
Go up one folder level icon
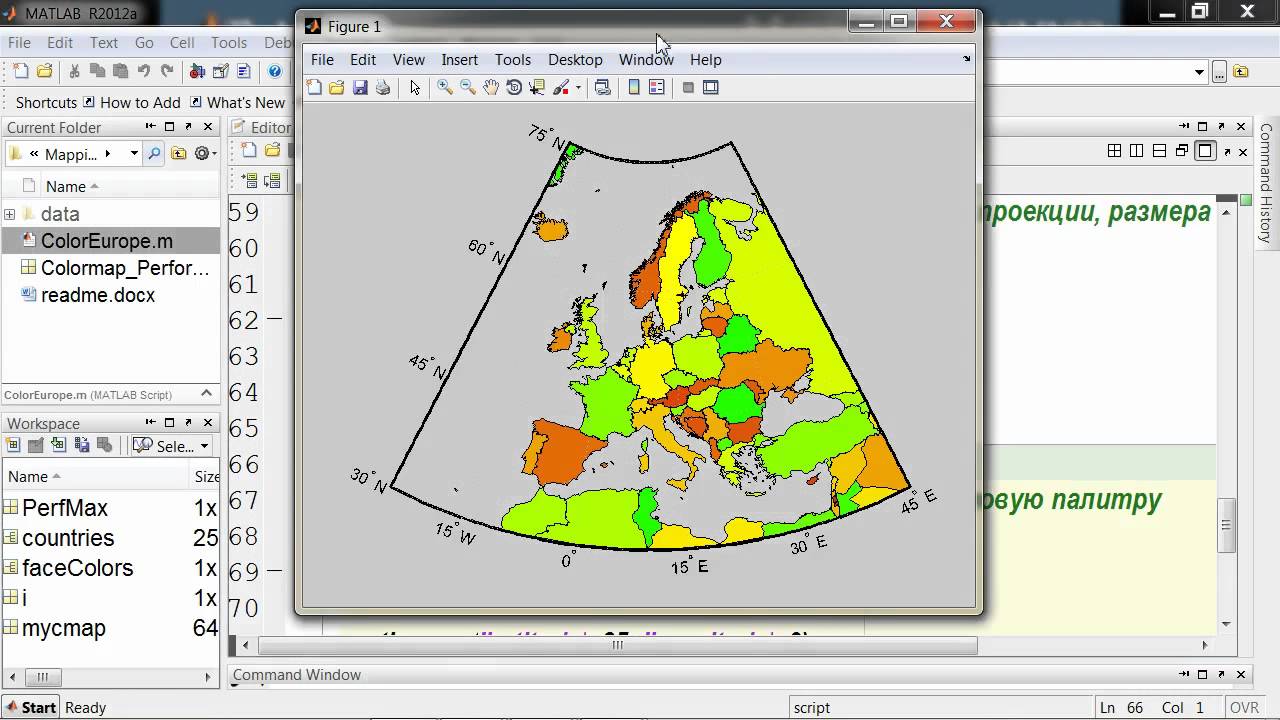coord(179,154)
